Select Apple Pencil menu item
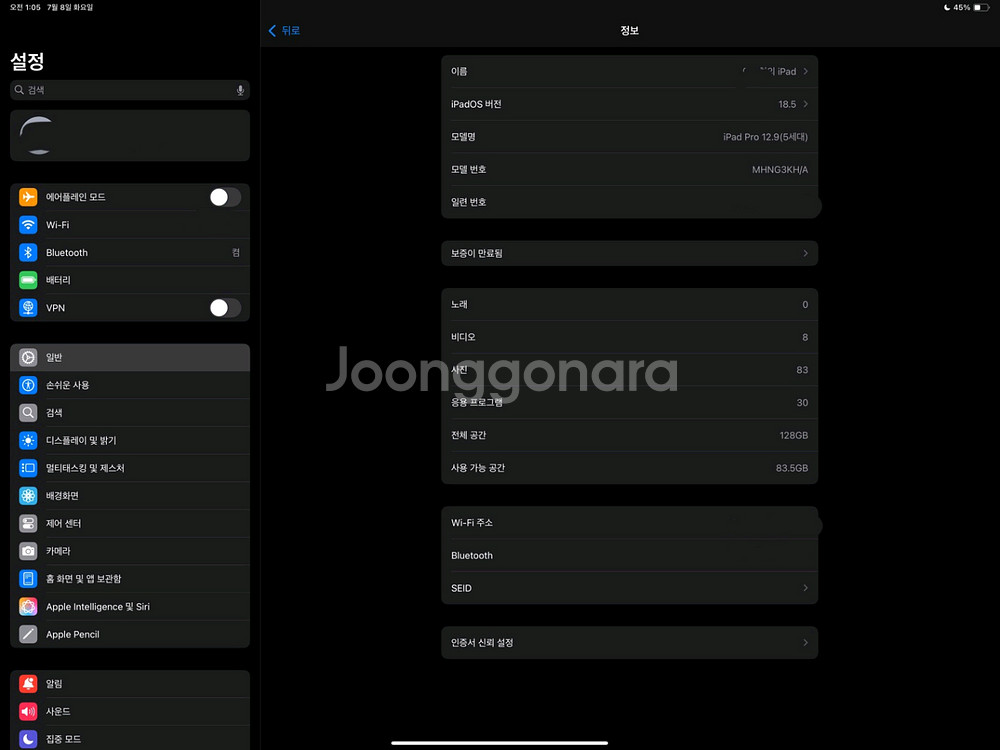 (130, 635)
